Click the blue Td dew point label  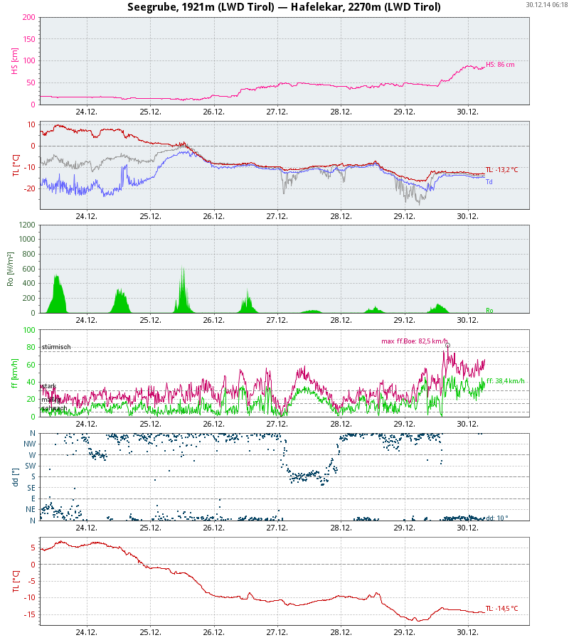[x=489, y=182]
